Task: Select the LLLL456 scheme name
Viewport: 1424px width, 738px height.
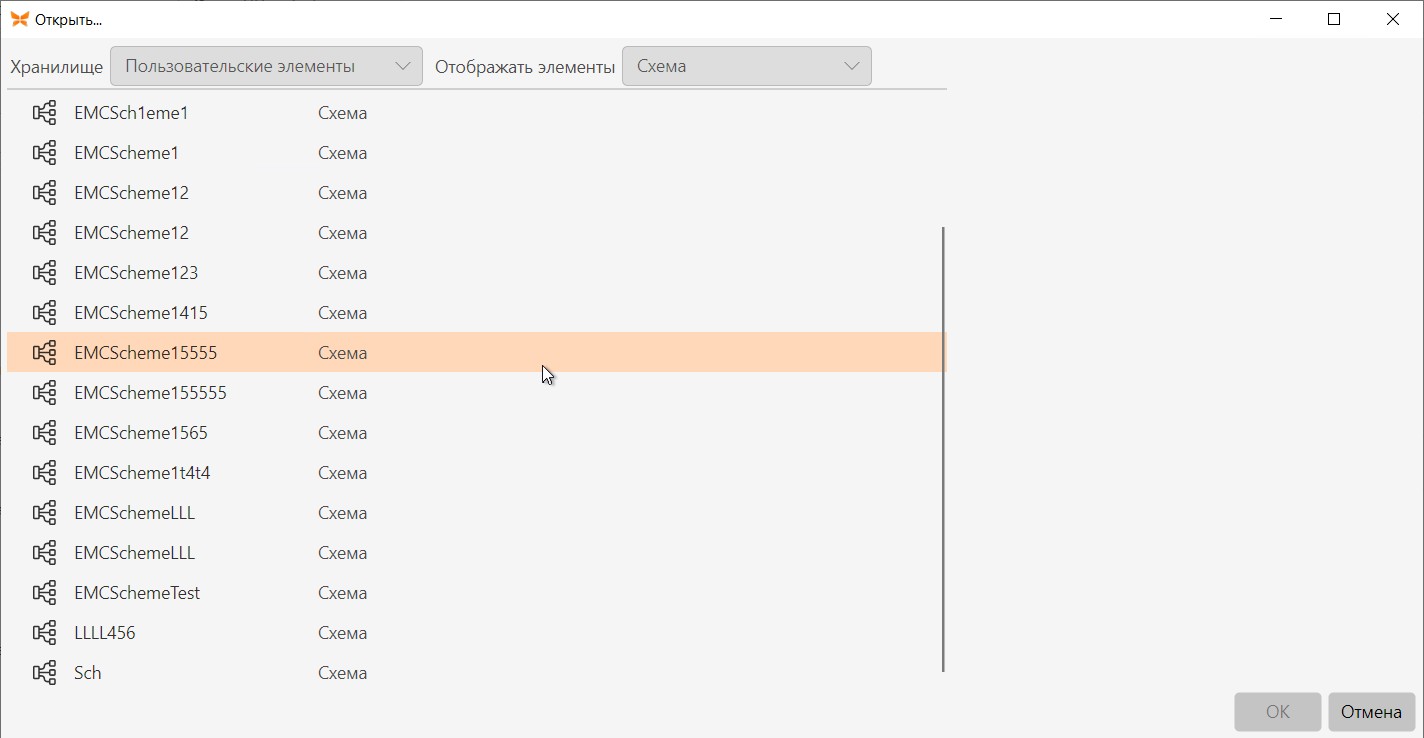Action: tap(105, 633)
